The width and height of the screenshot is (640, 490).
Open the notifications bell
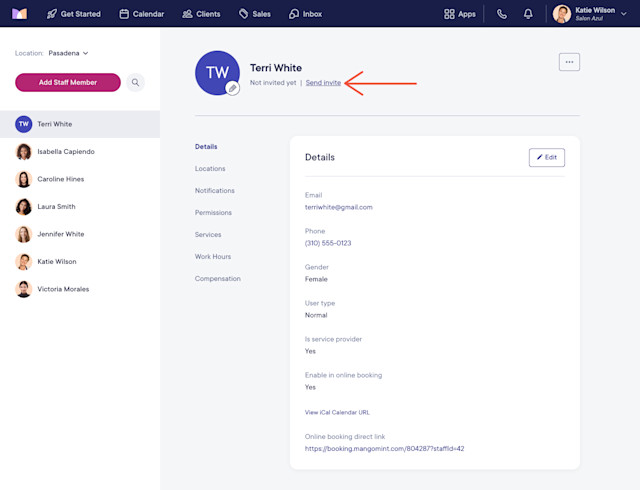tap(528, 14)
